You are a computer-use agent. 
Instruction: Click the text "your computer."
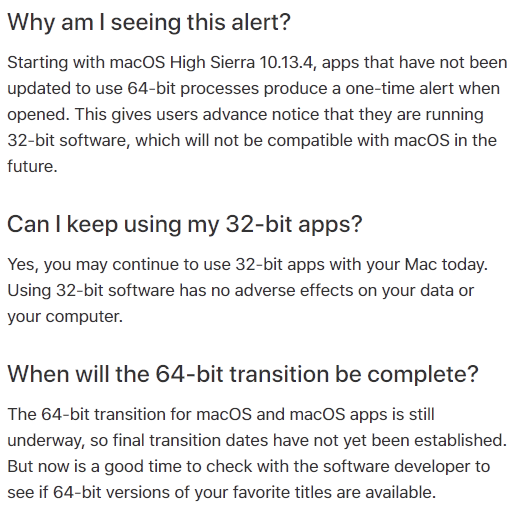[x=65, y=317]
